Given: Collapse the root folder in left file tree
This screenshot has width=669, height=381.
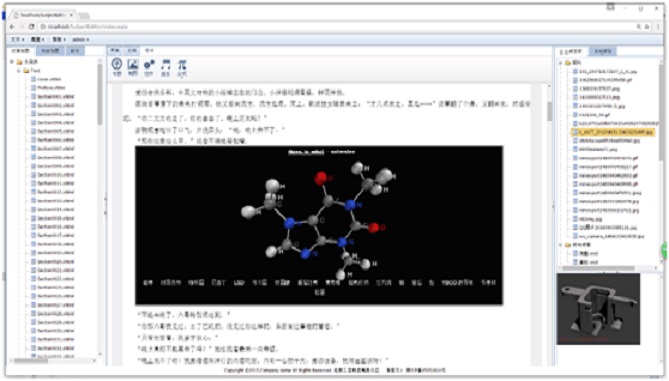Looking at the screenshot, I should [12, 62].
